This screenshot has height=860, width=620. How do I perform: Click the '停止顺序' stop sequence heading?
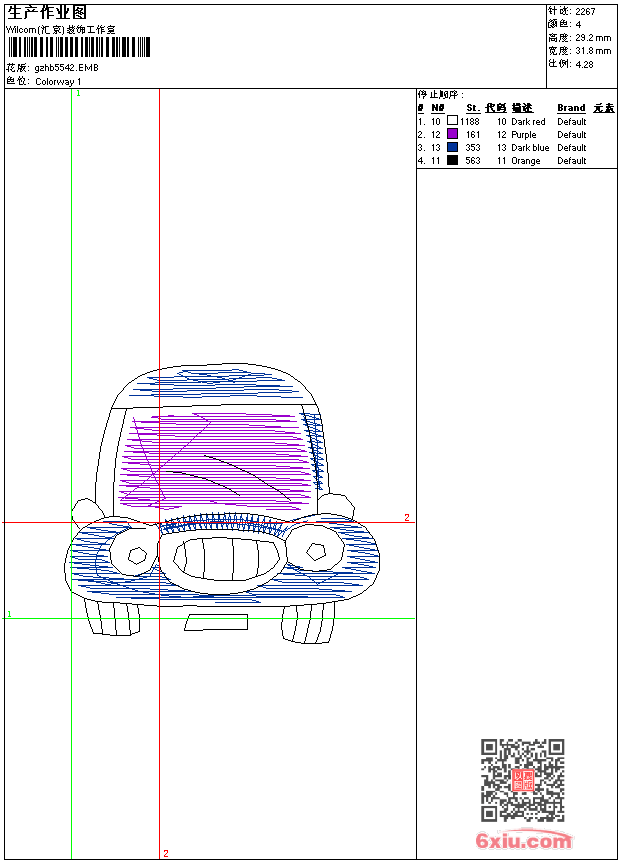pos(441,95)
